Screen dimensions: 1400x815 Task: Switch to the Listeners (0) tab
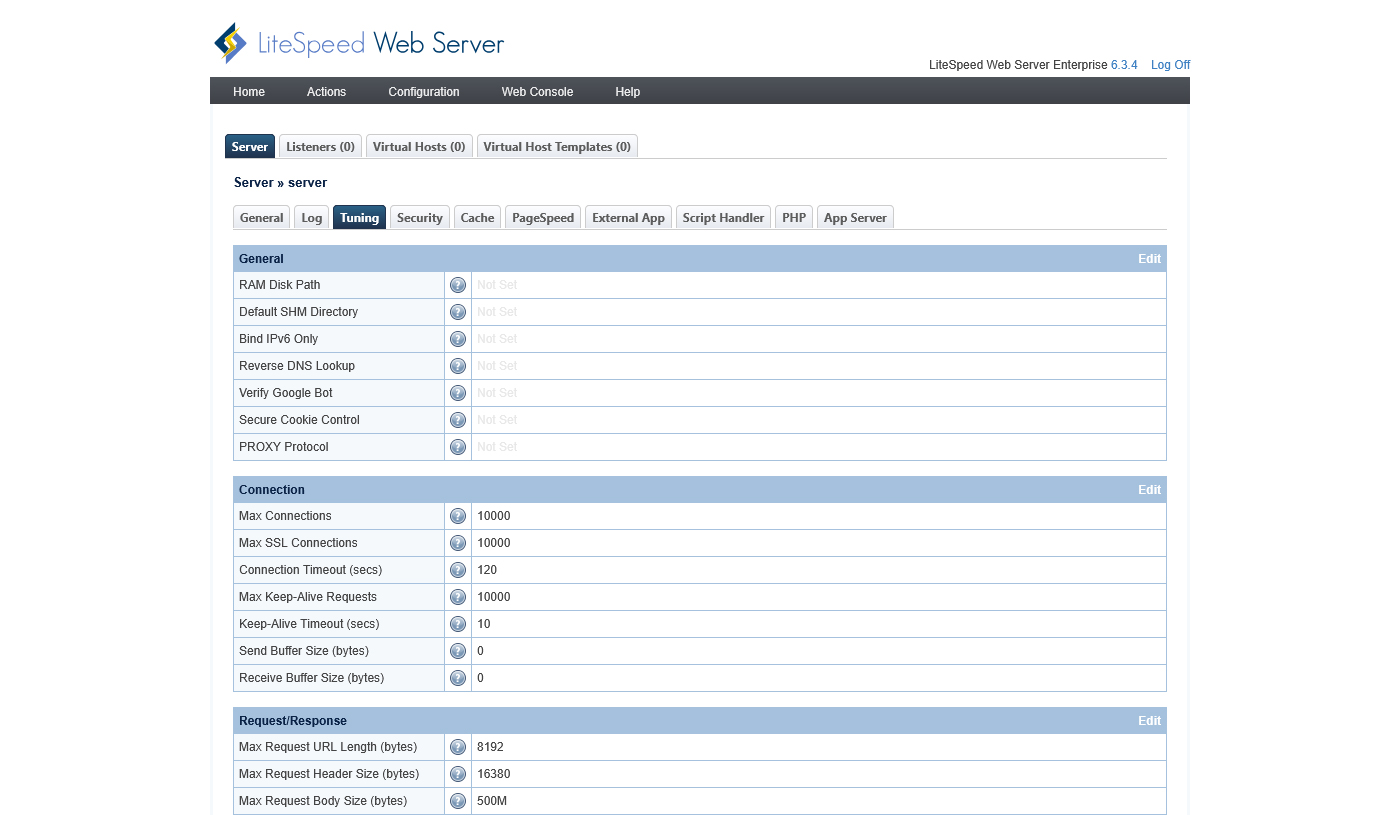(320, 147)
